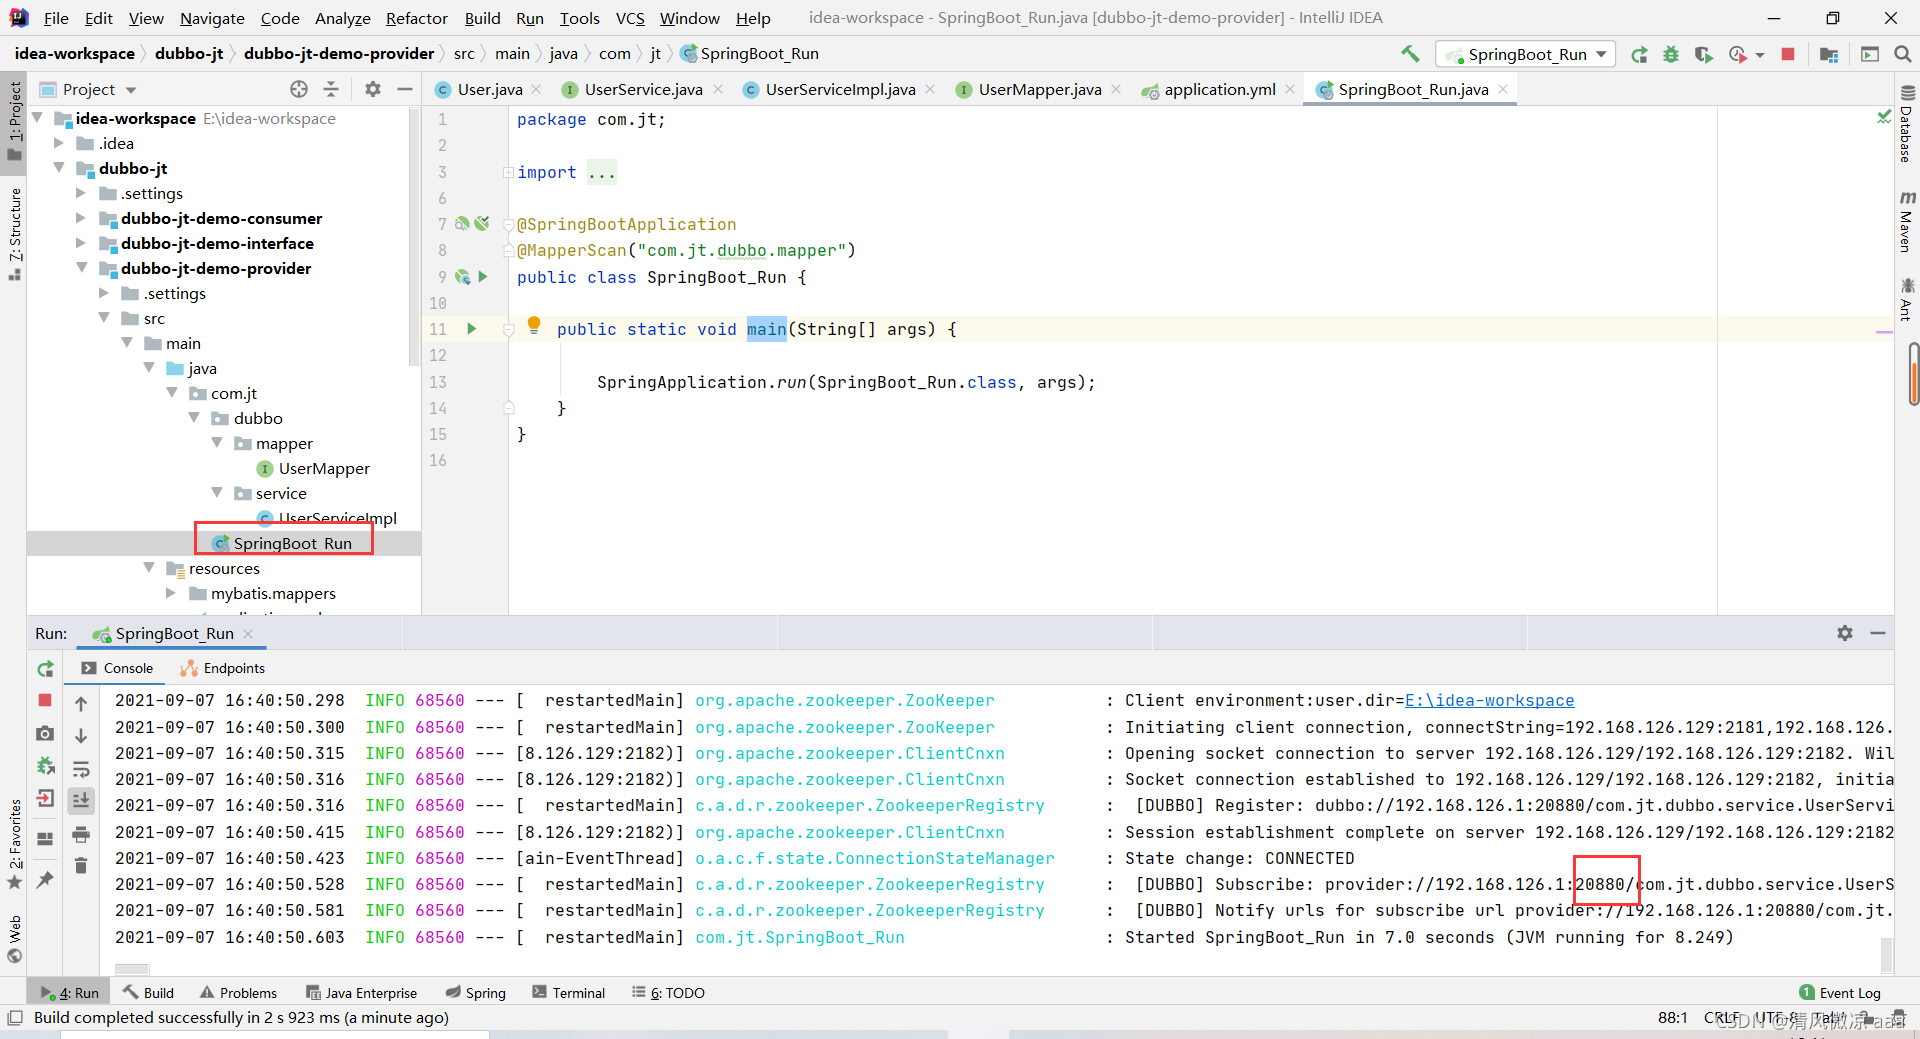Click the Build Project hammer icon
Viewport: 1920px width, 1039px height.
coord(1410,54)
